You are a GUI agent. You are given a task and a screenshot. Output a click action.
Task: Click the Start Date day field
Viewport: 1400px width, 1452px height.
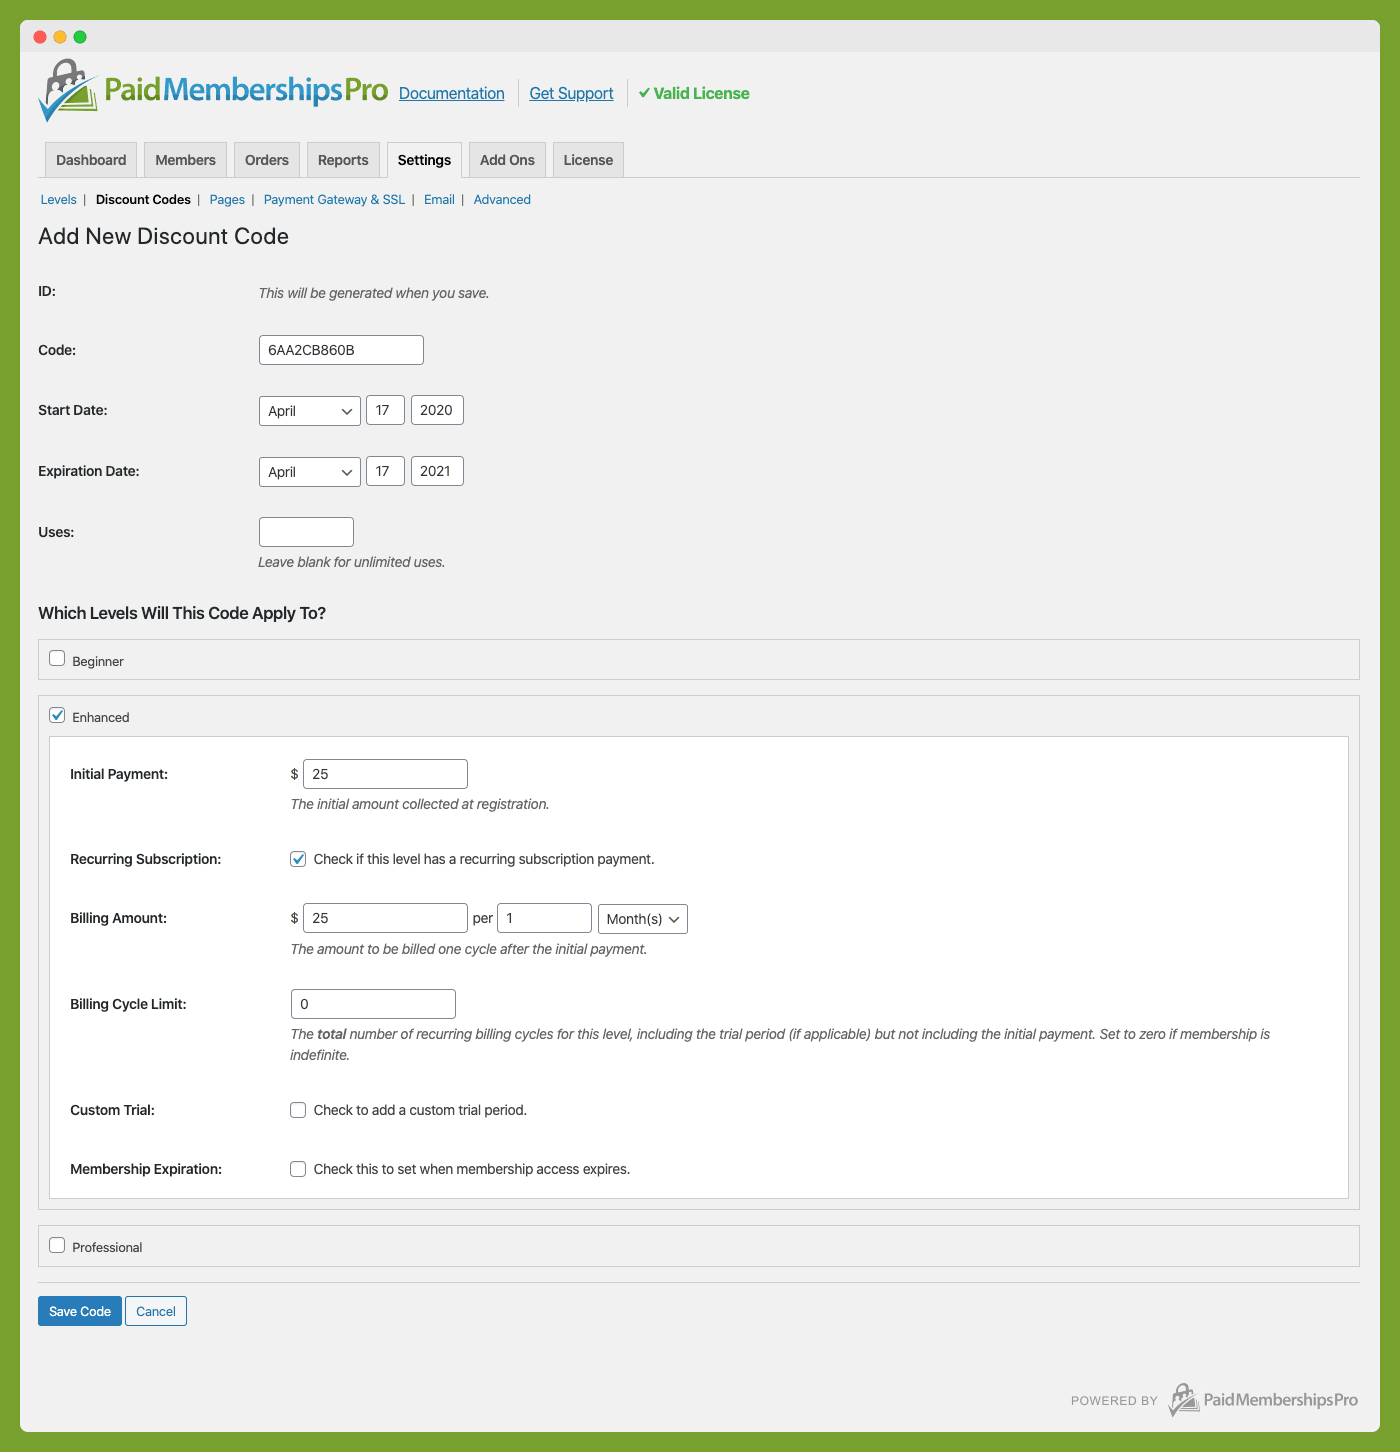[385, 410]
